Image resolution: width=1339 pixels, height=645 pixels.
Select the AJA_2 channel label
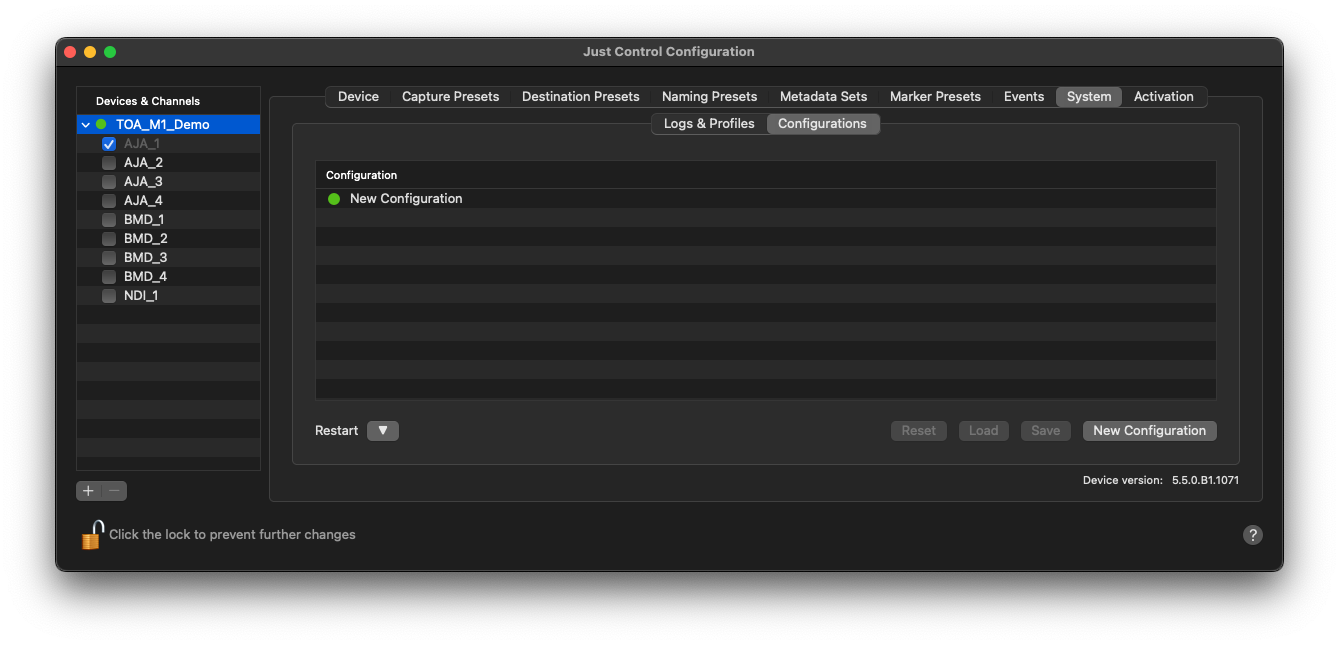point(143,163)
